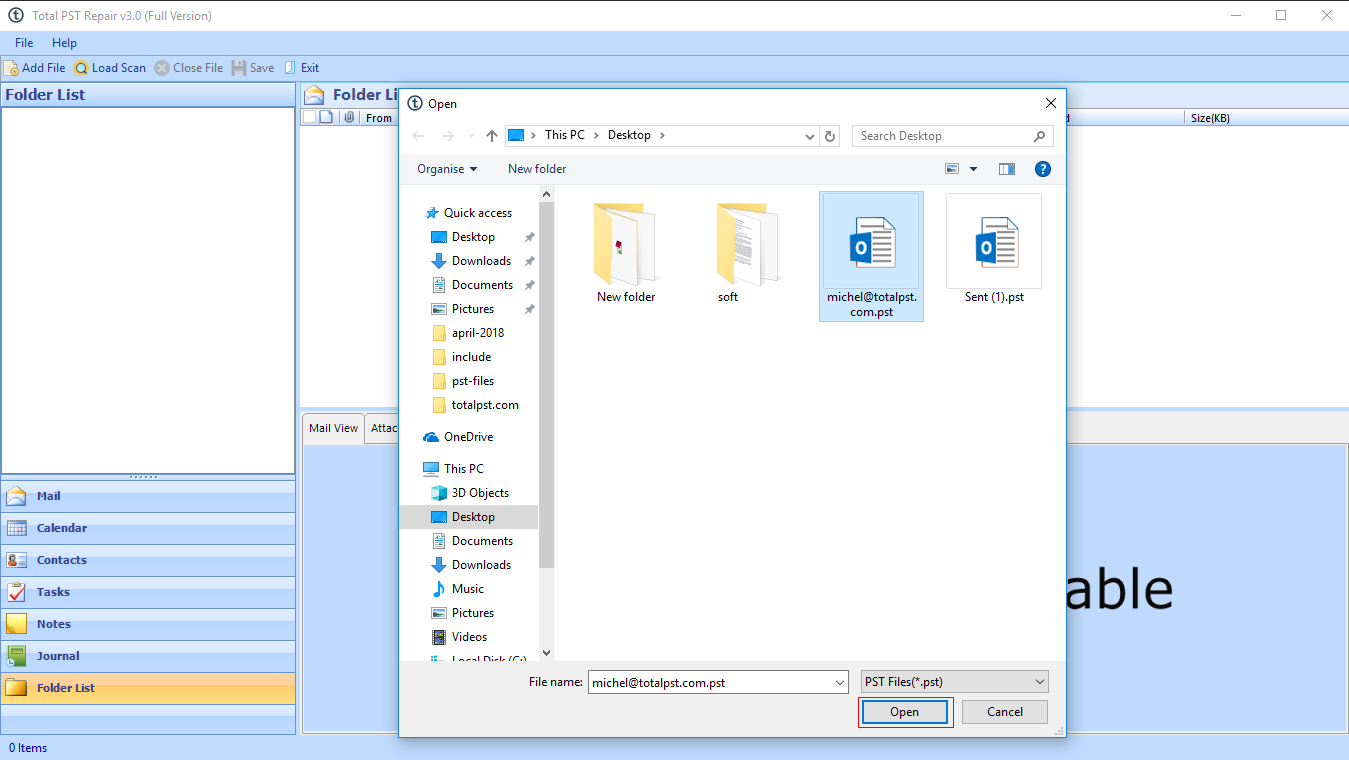Image resolution: width=1349 pixels, height=760 pixels.
Task: Click Desktop in address breadcrumb
Action: click(x=629, y=136)
